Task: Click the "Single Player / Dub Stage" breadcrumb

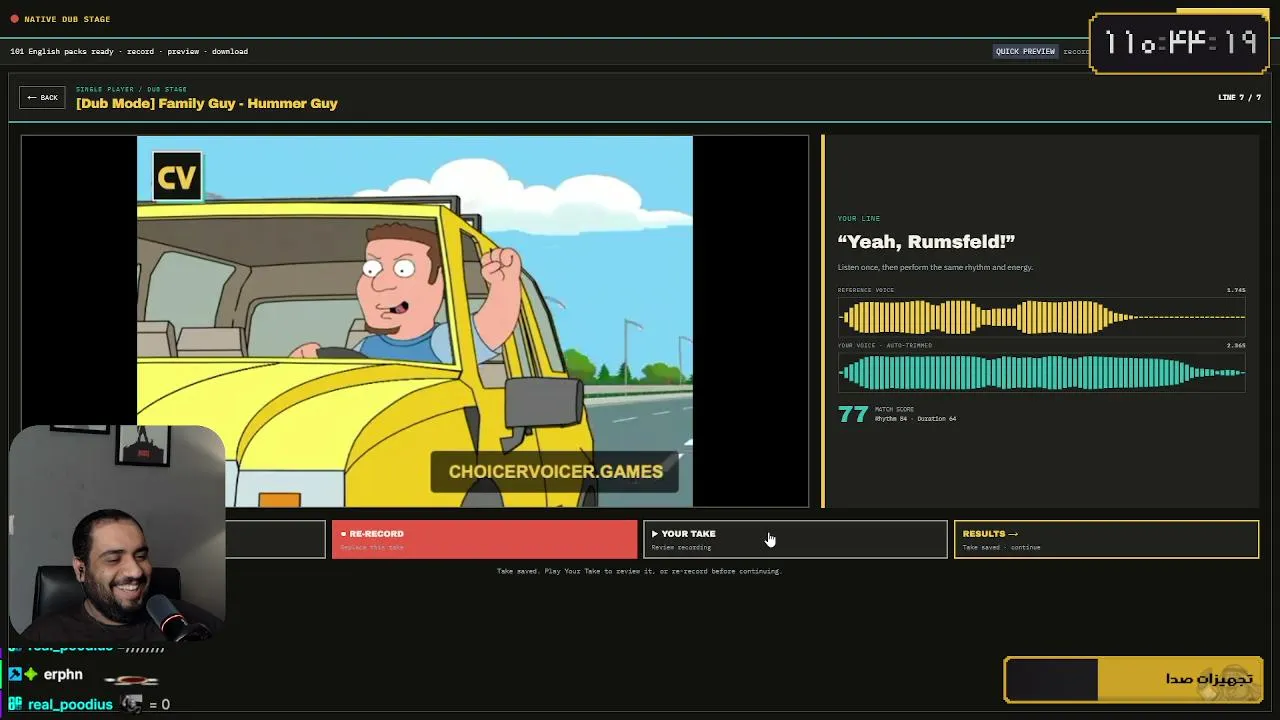Action: [131, 89]
